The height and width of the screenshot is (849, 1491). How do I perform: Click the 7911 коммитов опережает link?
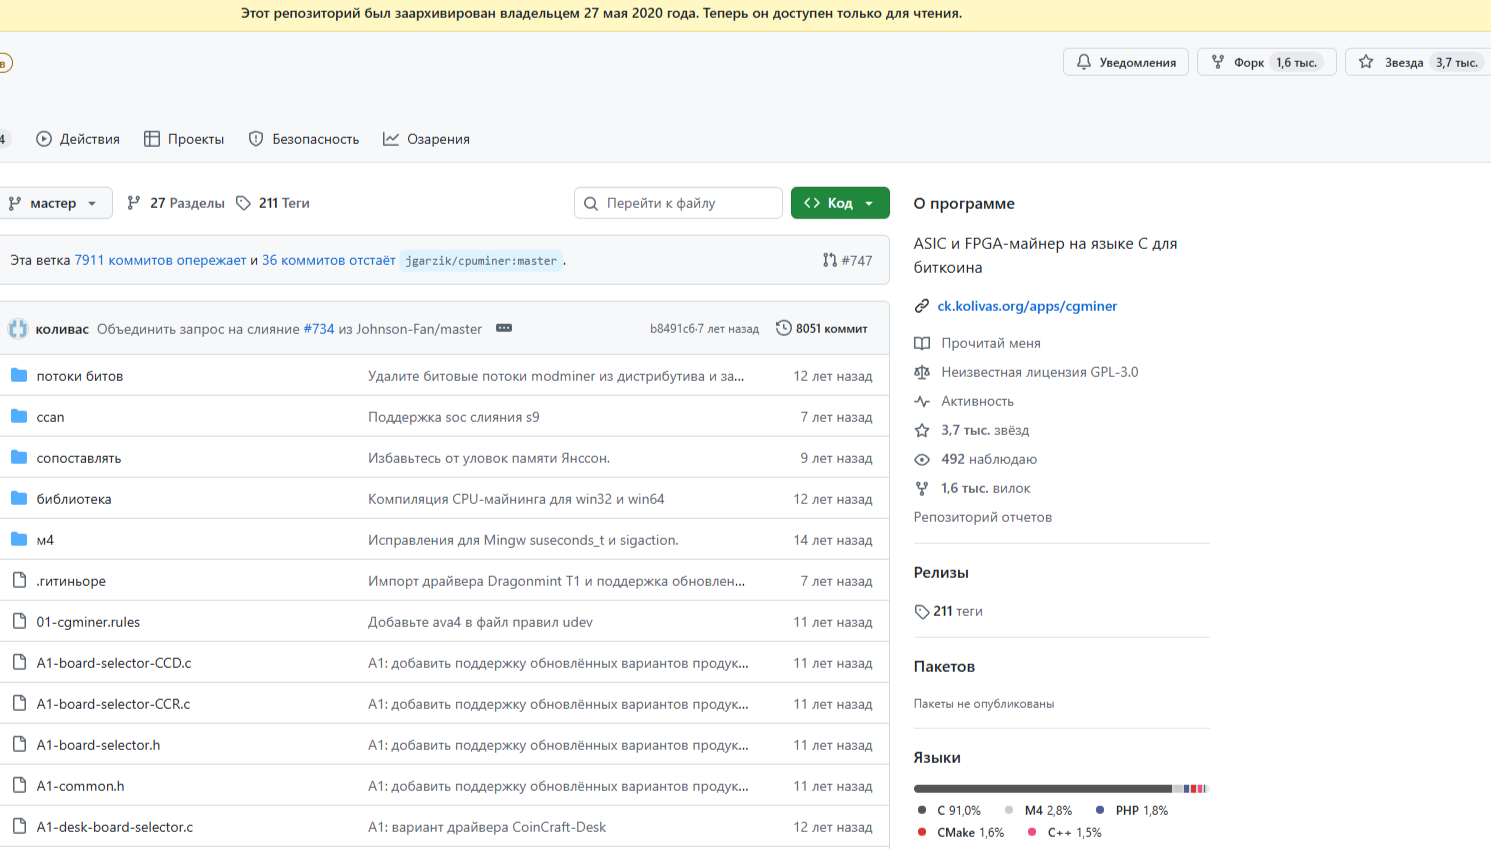point(160,260)
